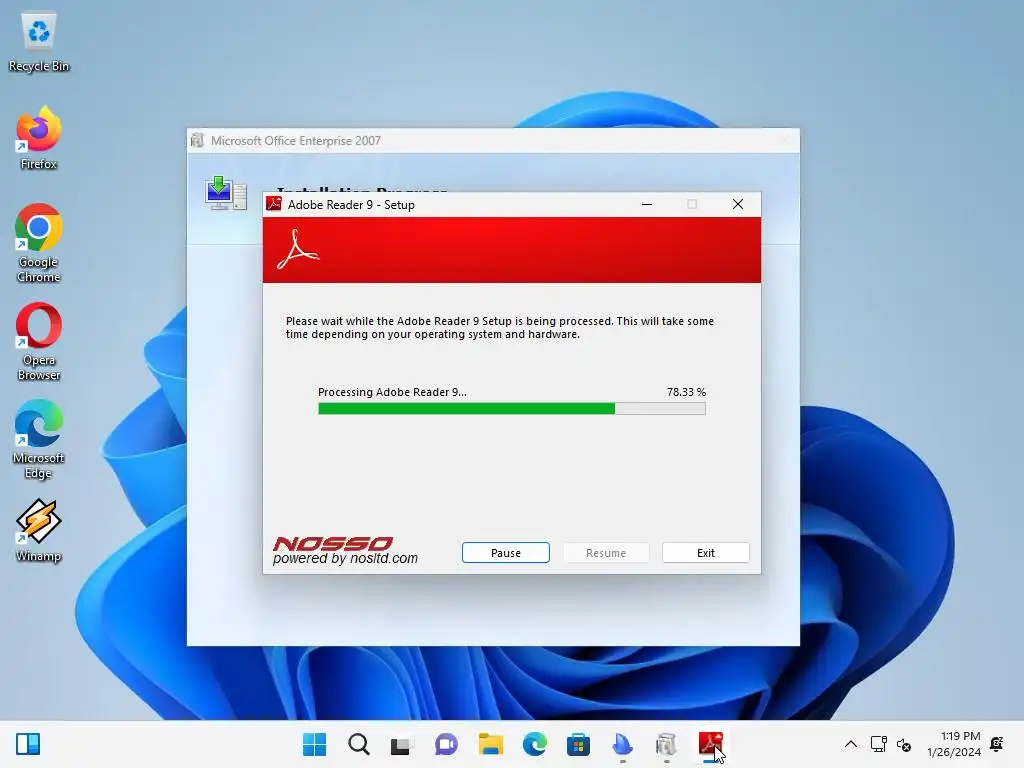Screen dimensions: 1024x768
Task: Select the Firefox desktop shortcut
Action: point(39,138)
